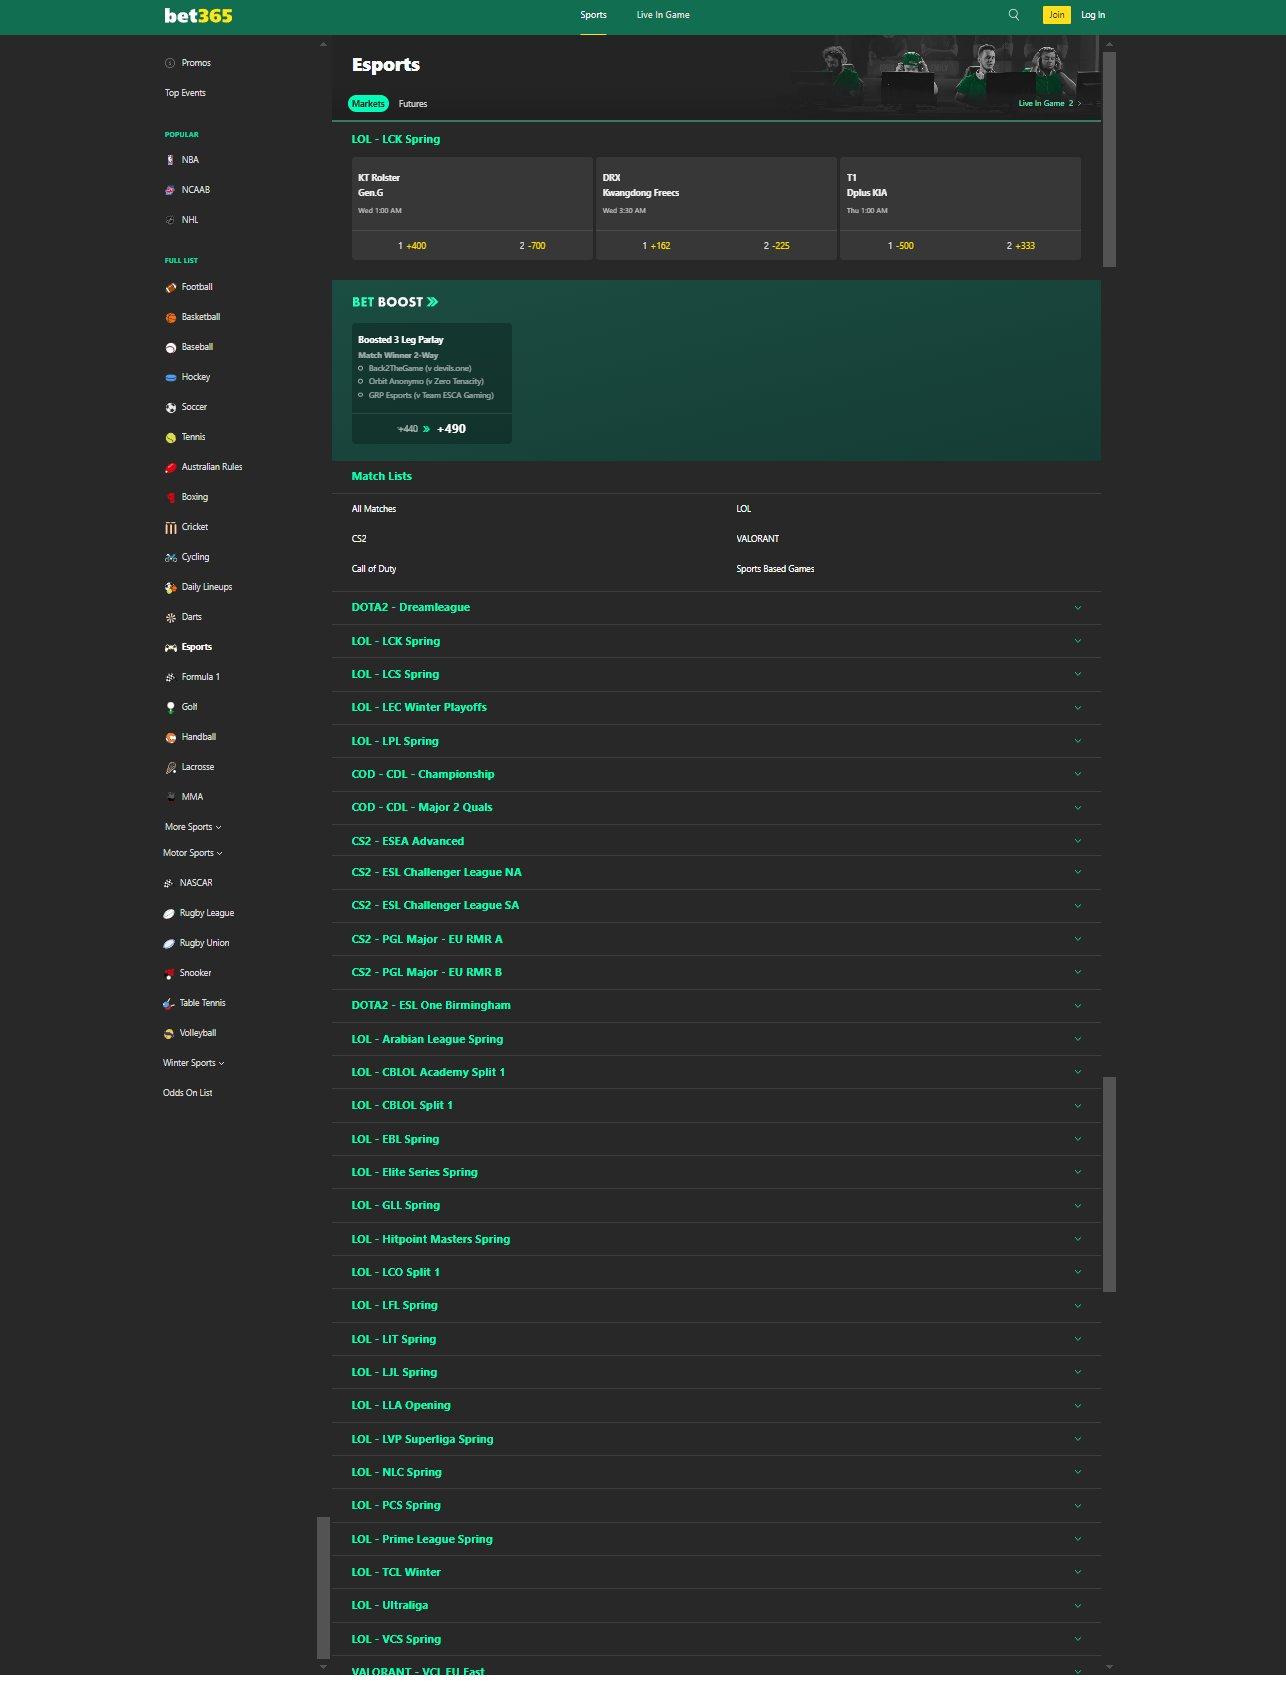
Task: Open the Lacrosse stick icon
Action: pos(170,767)
